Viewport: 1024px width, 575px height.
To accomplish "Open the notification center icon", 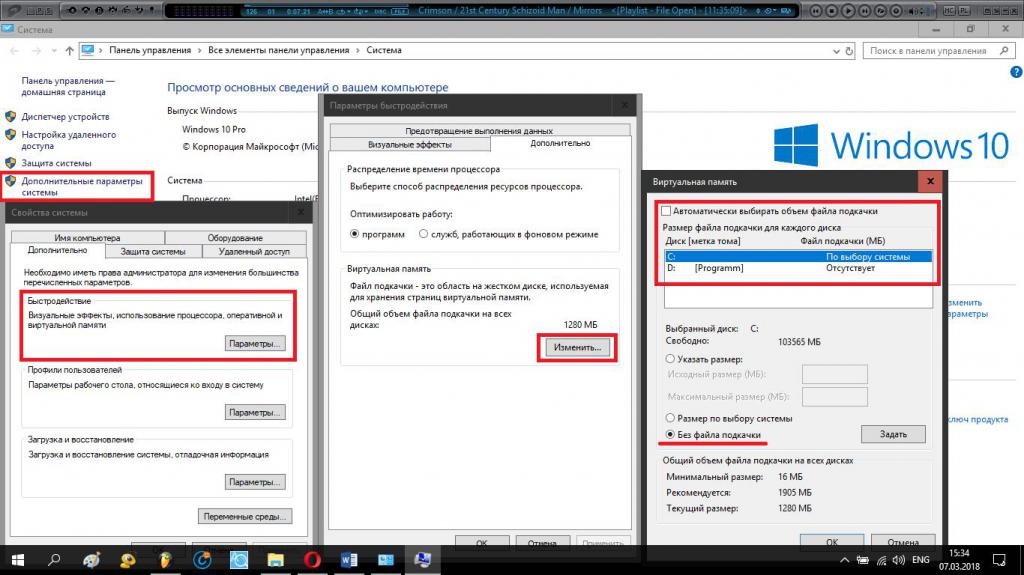I will [x=999, y=560].
